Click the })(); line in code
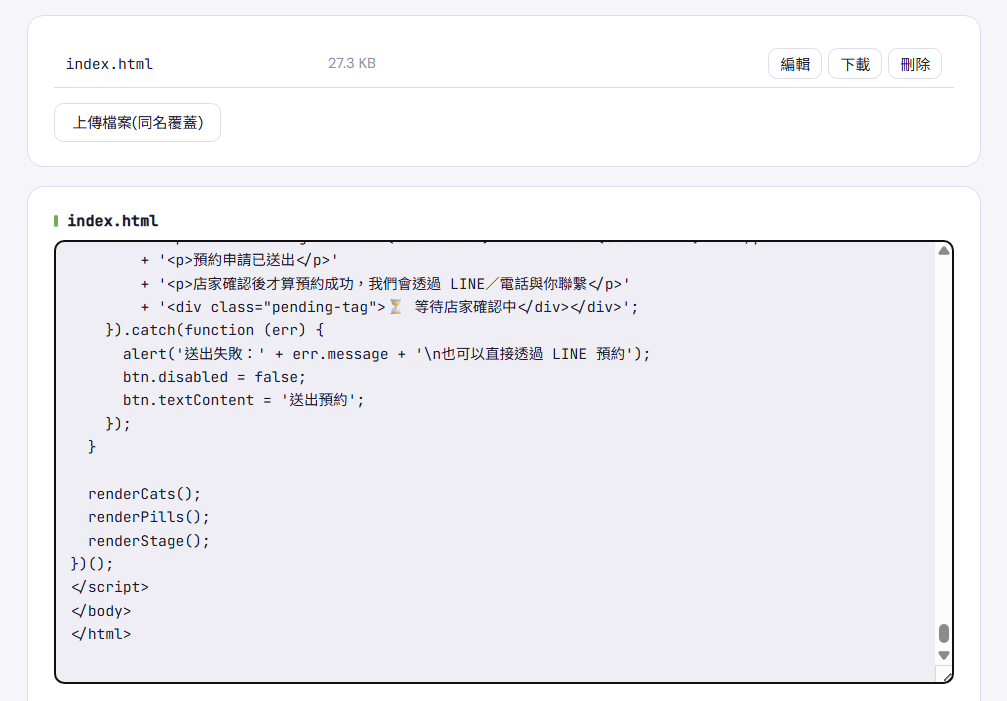Viewport: 1007px width, 701px height. 92,564
